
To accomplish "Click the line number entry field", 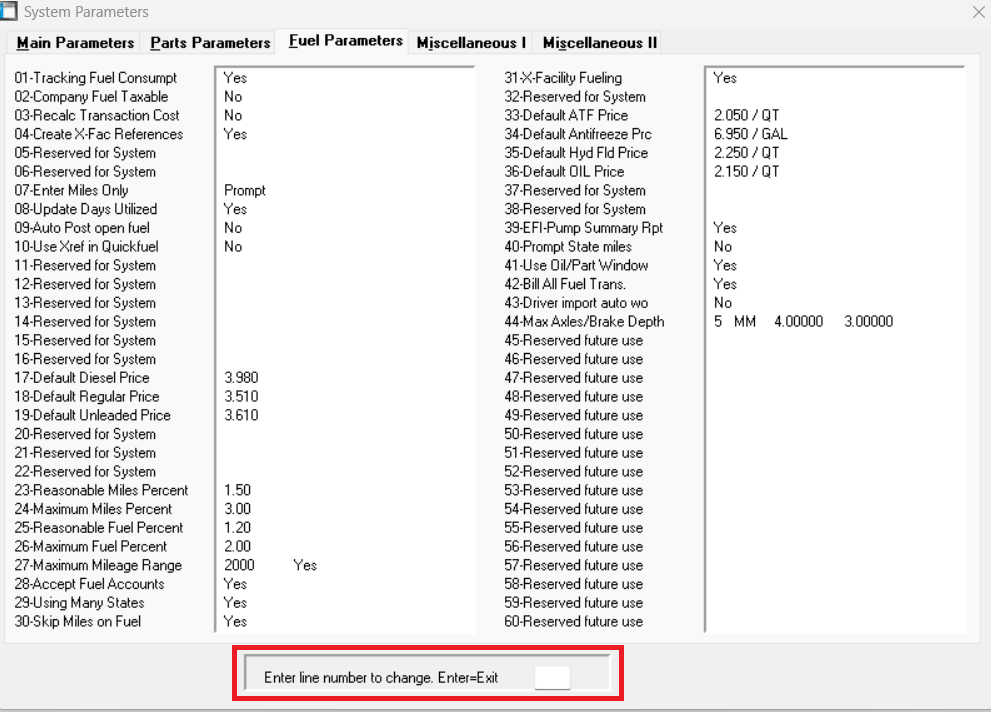I will tap(552, 677).
